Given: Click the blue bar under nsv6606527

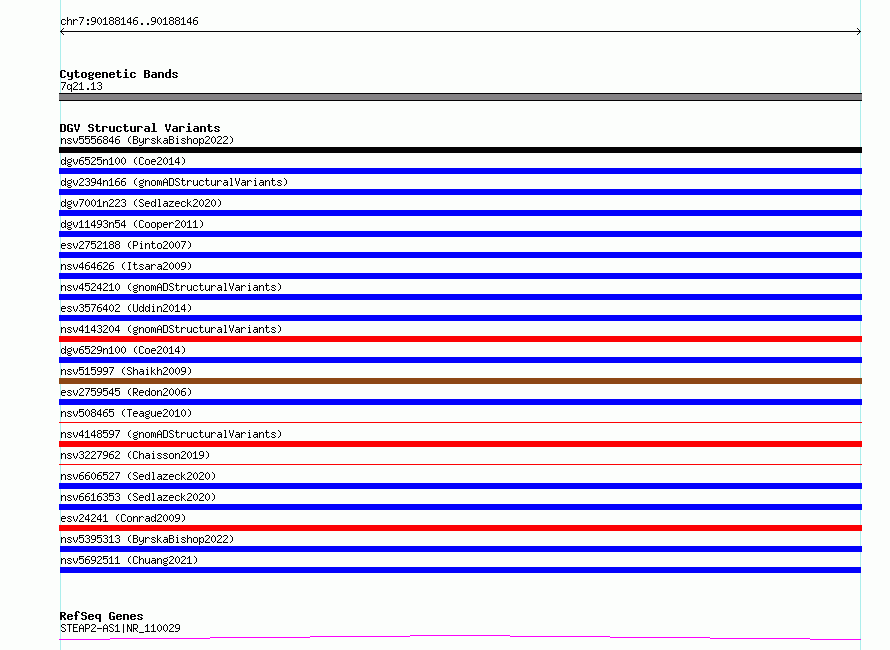Looking at the screenshot, I should [x=460, y=486].
